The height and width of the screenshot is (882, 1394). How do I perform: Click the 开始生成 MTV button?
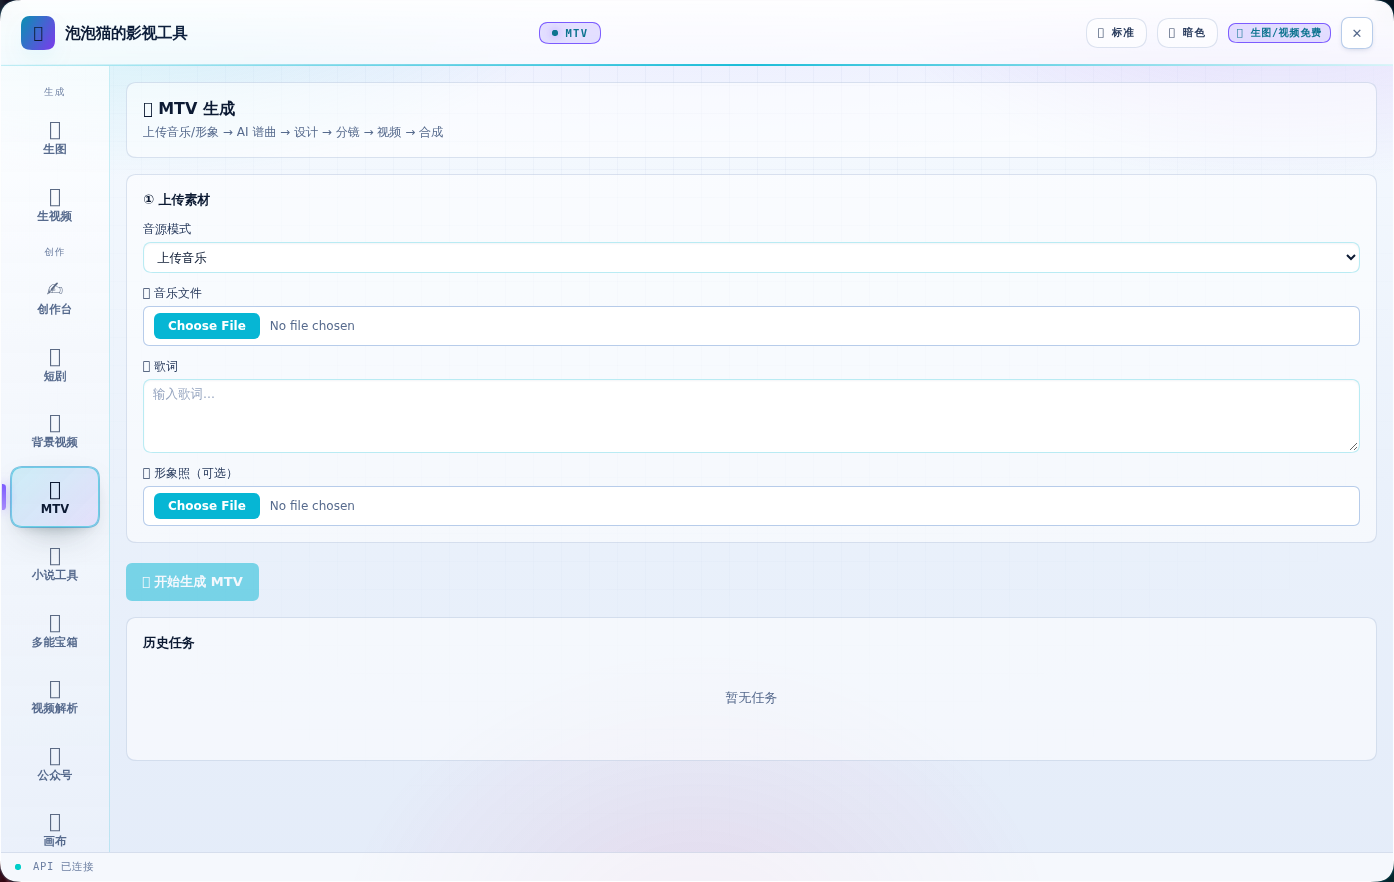point(192,582)
